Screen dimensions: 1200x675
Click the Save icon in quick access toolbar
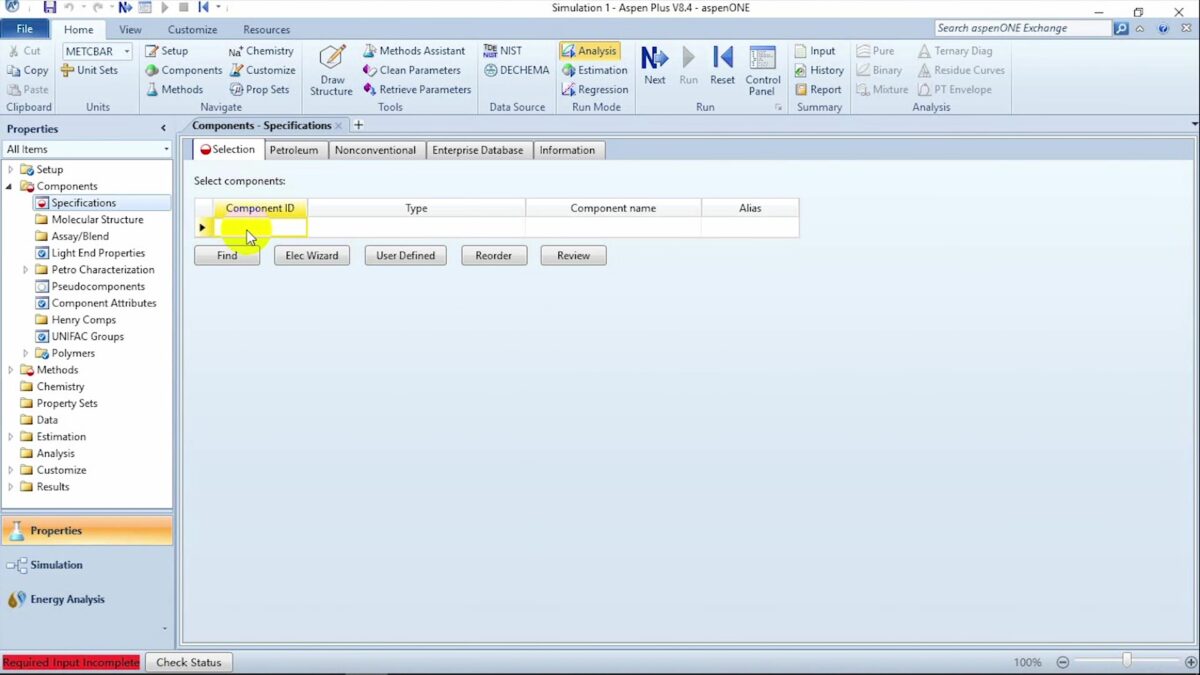pyautogui.click(x=50, y=7)
